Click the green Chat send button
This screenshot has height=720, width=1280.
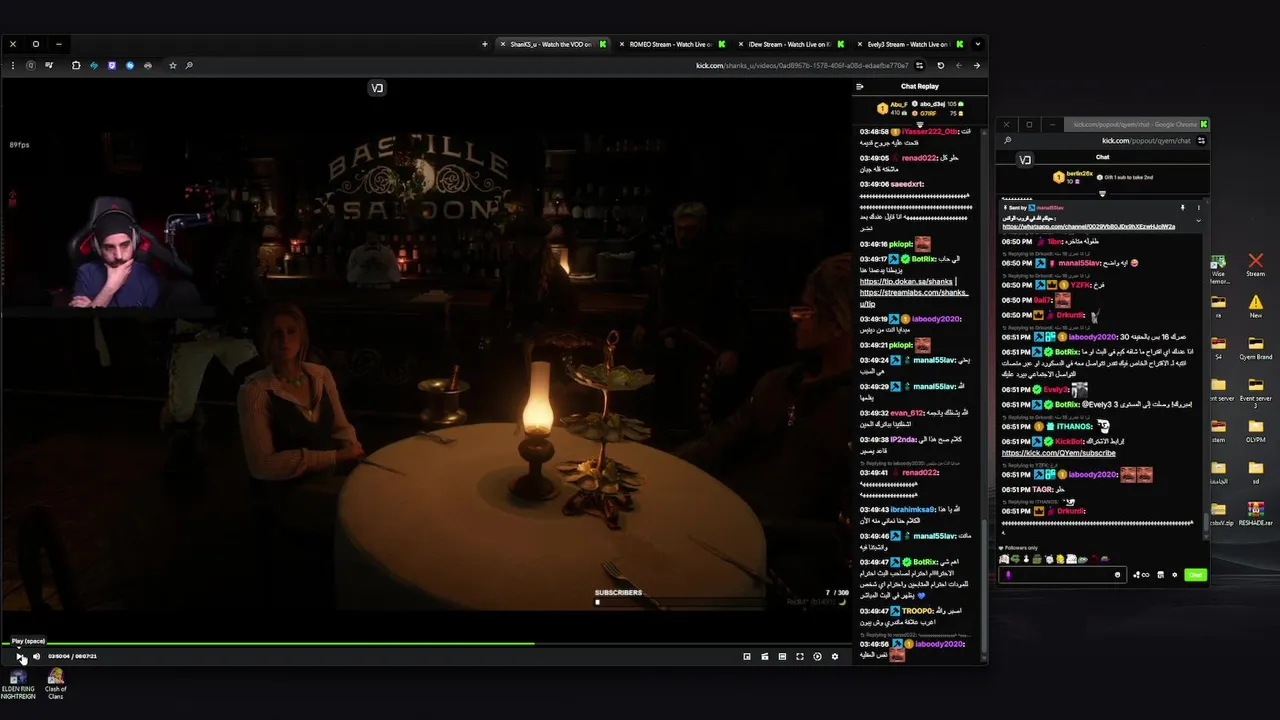point(1195,575)
